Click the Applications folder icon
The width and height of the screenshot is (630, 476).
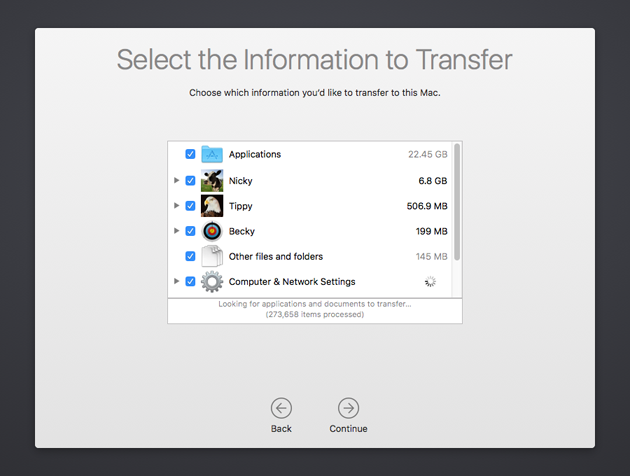[212, 154]
